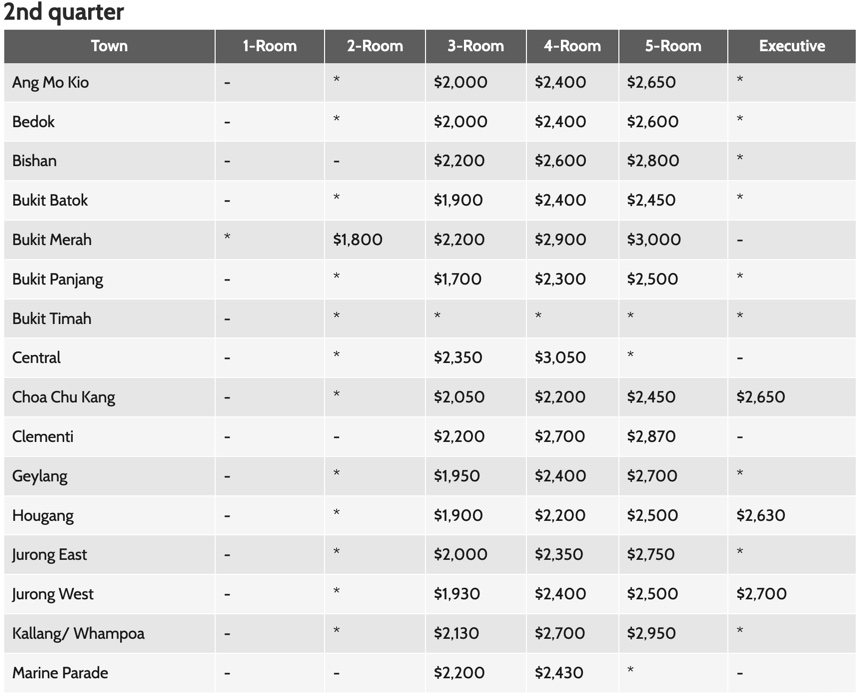Select Hougang Executive price $2,630
Image resolution: width=859 pixels, height=693 pixels.
click(760, 516)
